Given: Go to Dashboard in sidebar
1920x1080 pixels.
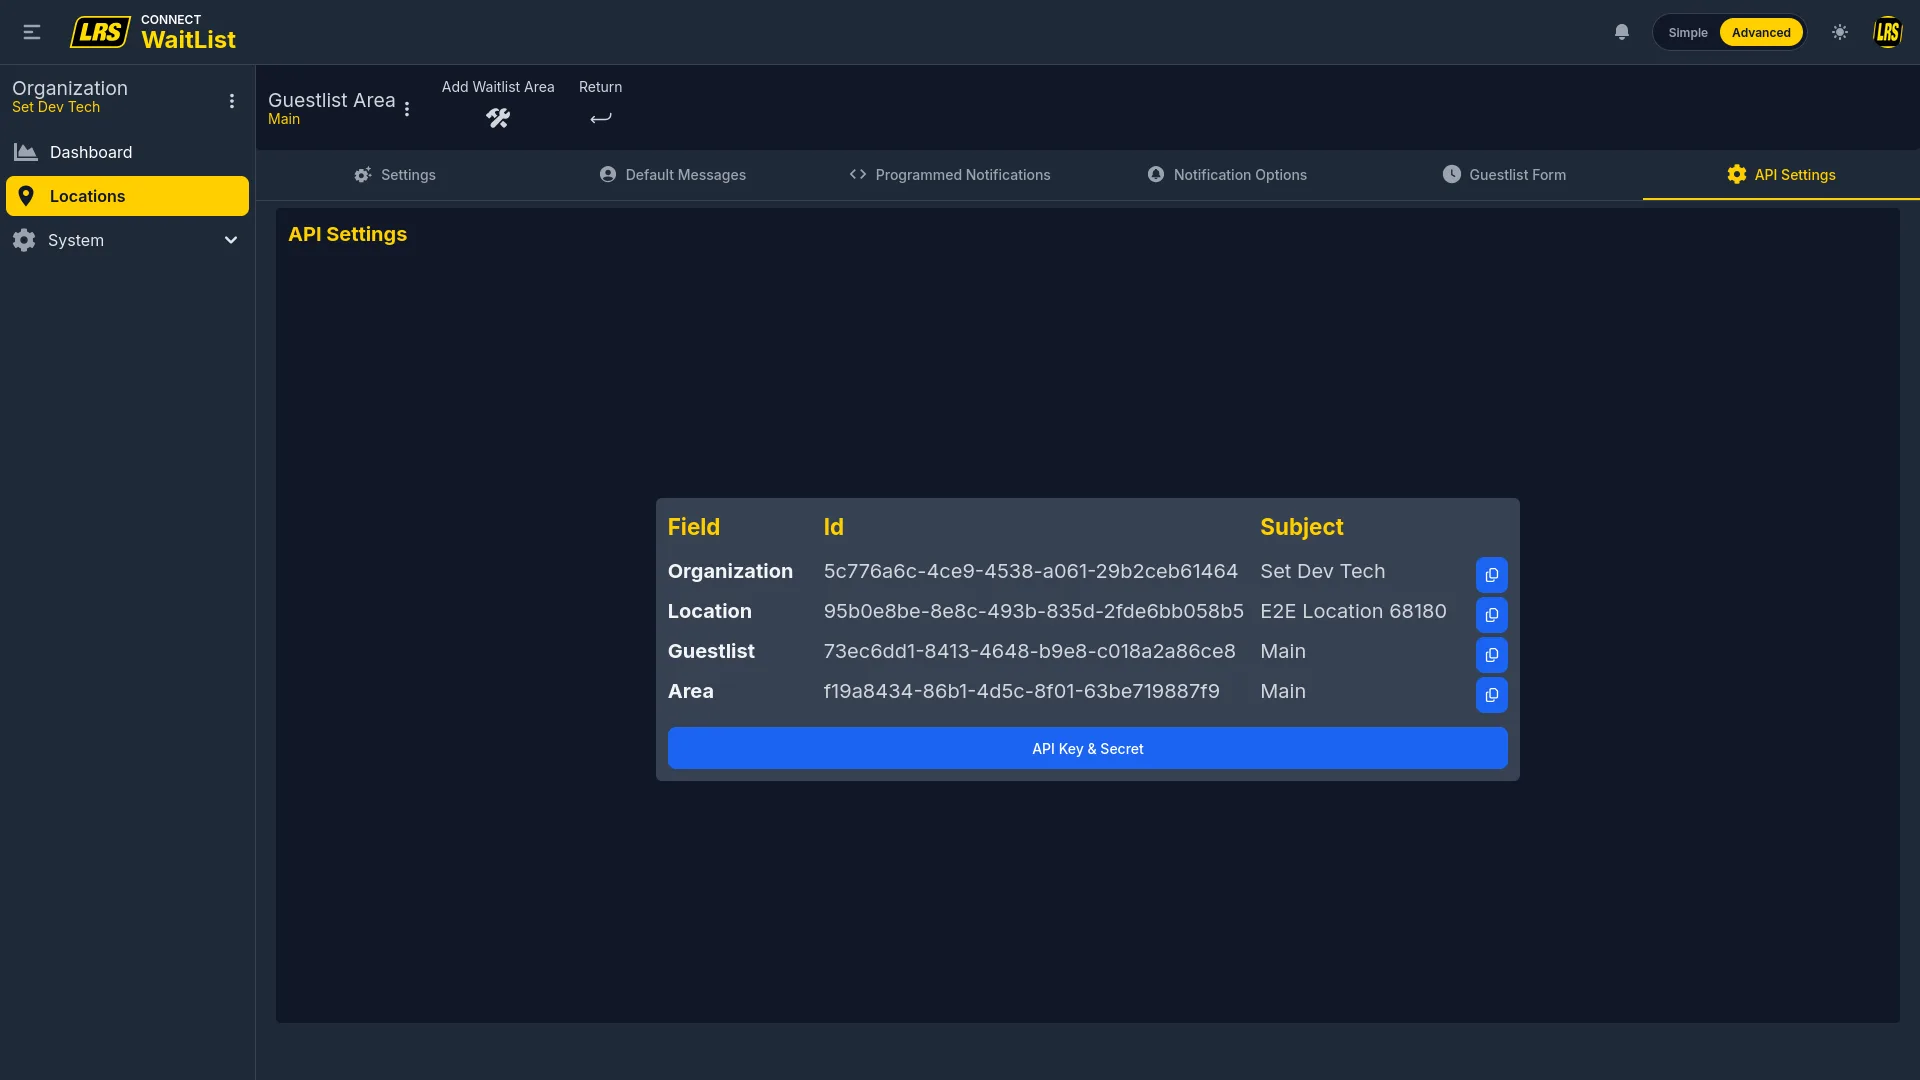Looking at the screenshot, I should [x=127, y=152].
